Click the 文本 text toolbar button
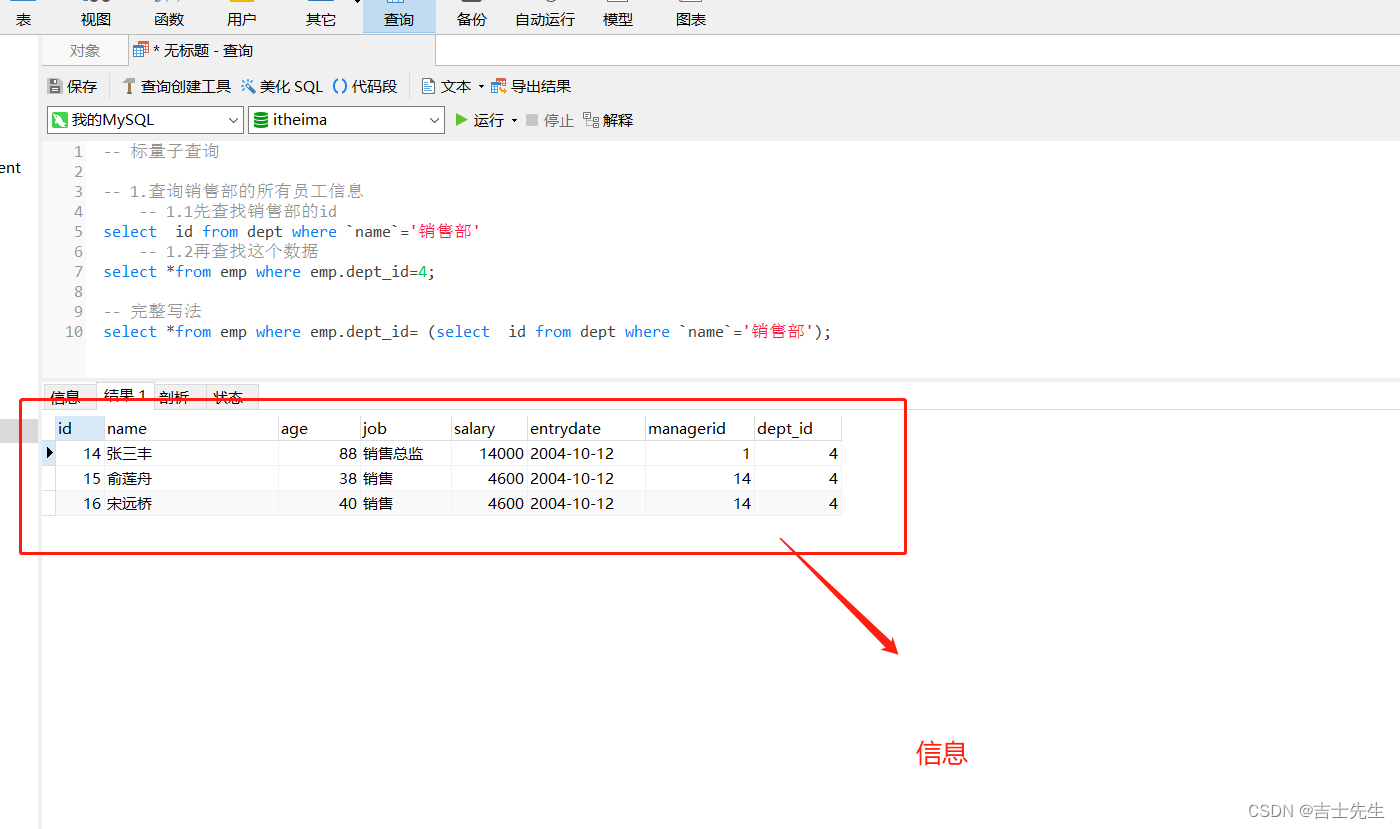Screen dimensions: 1400x829 click(446, 87)
